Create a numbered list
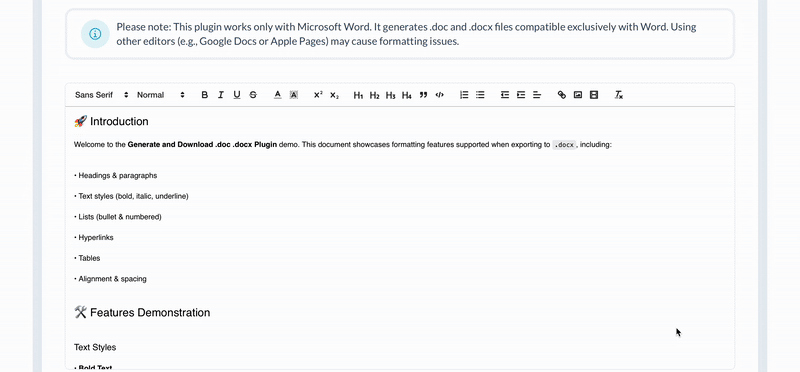Screen dimensions: 800x372 point(464,95)
